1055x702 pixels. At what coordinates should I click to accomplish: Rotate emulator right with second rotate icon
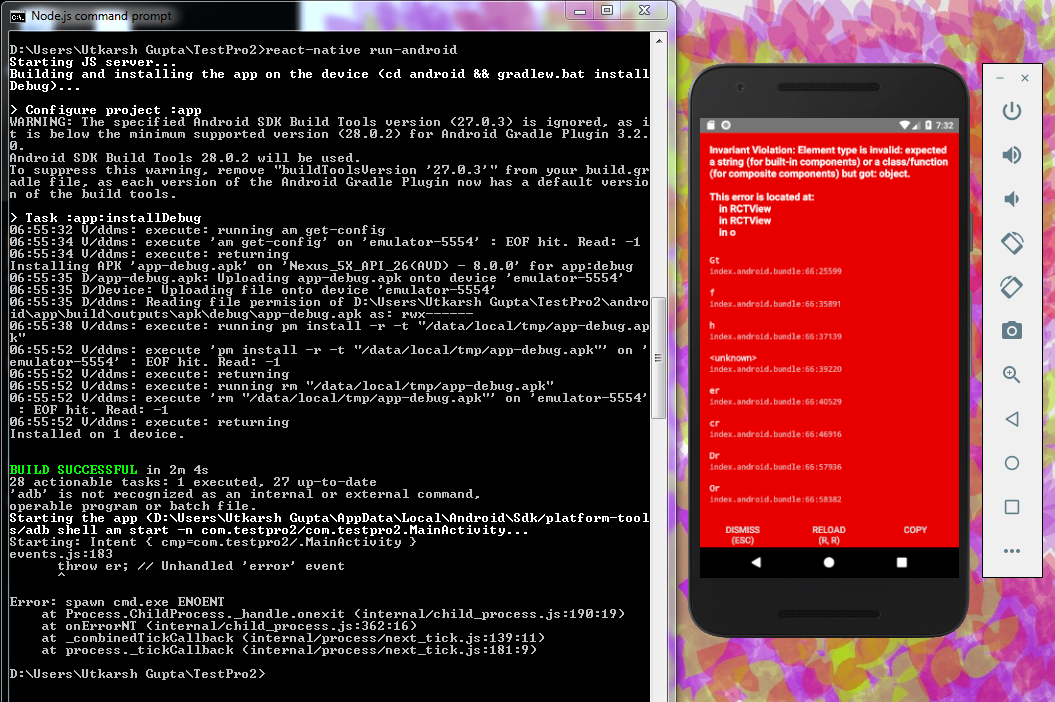pyautogui.click(x=1011, y=287)
